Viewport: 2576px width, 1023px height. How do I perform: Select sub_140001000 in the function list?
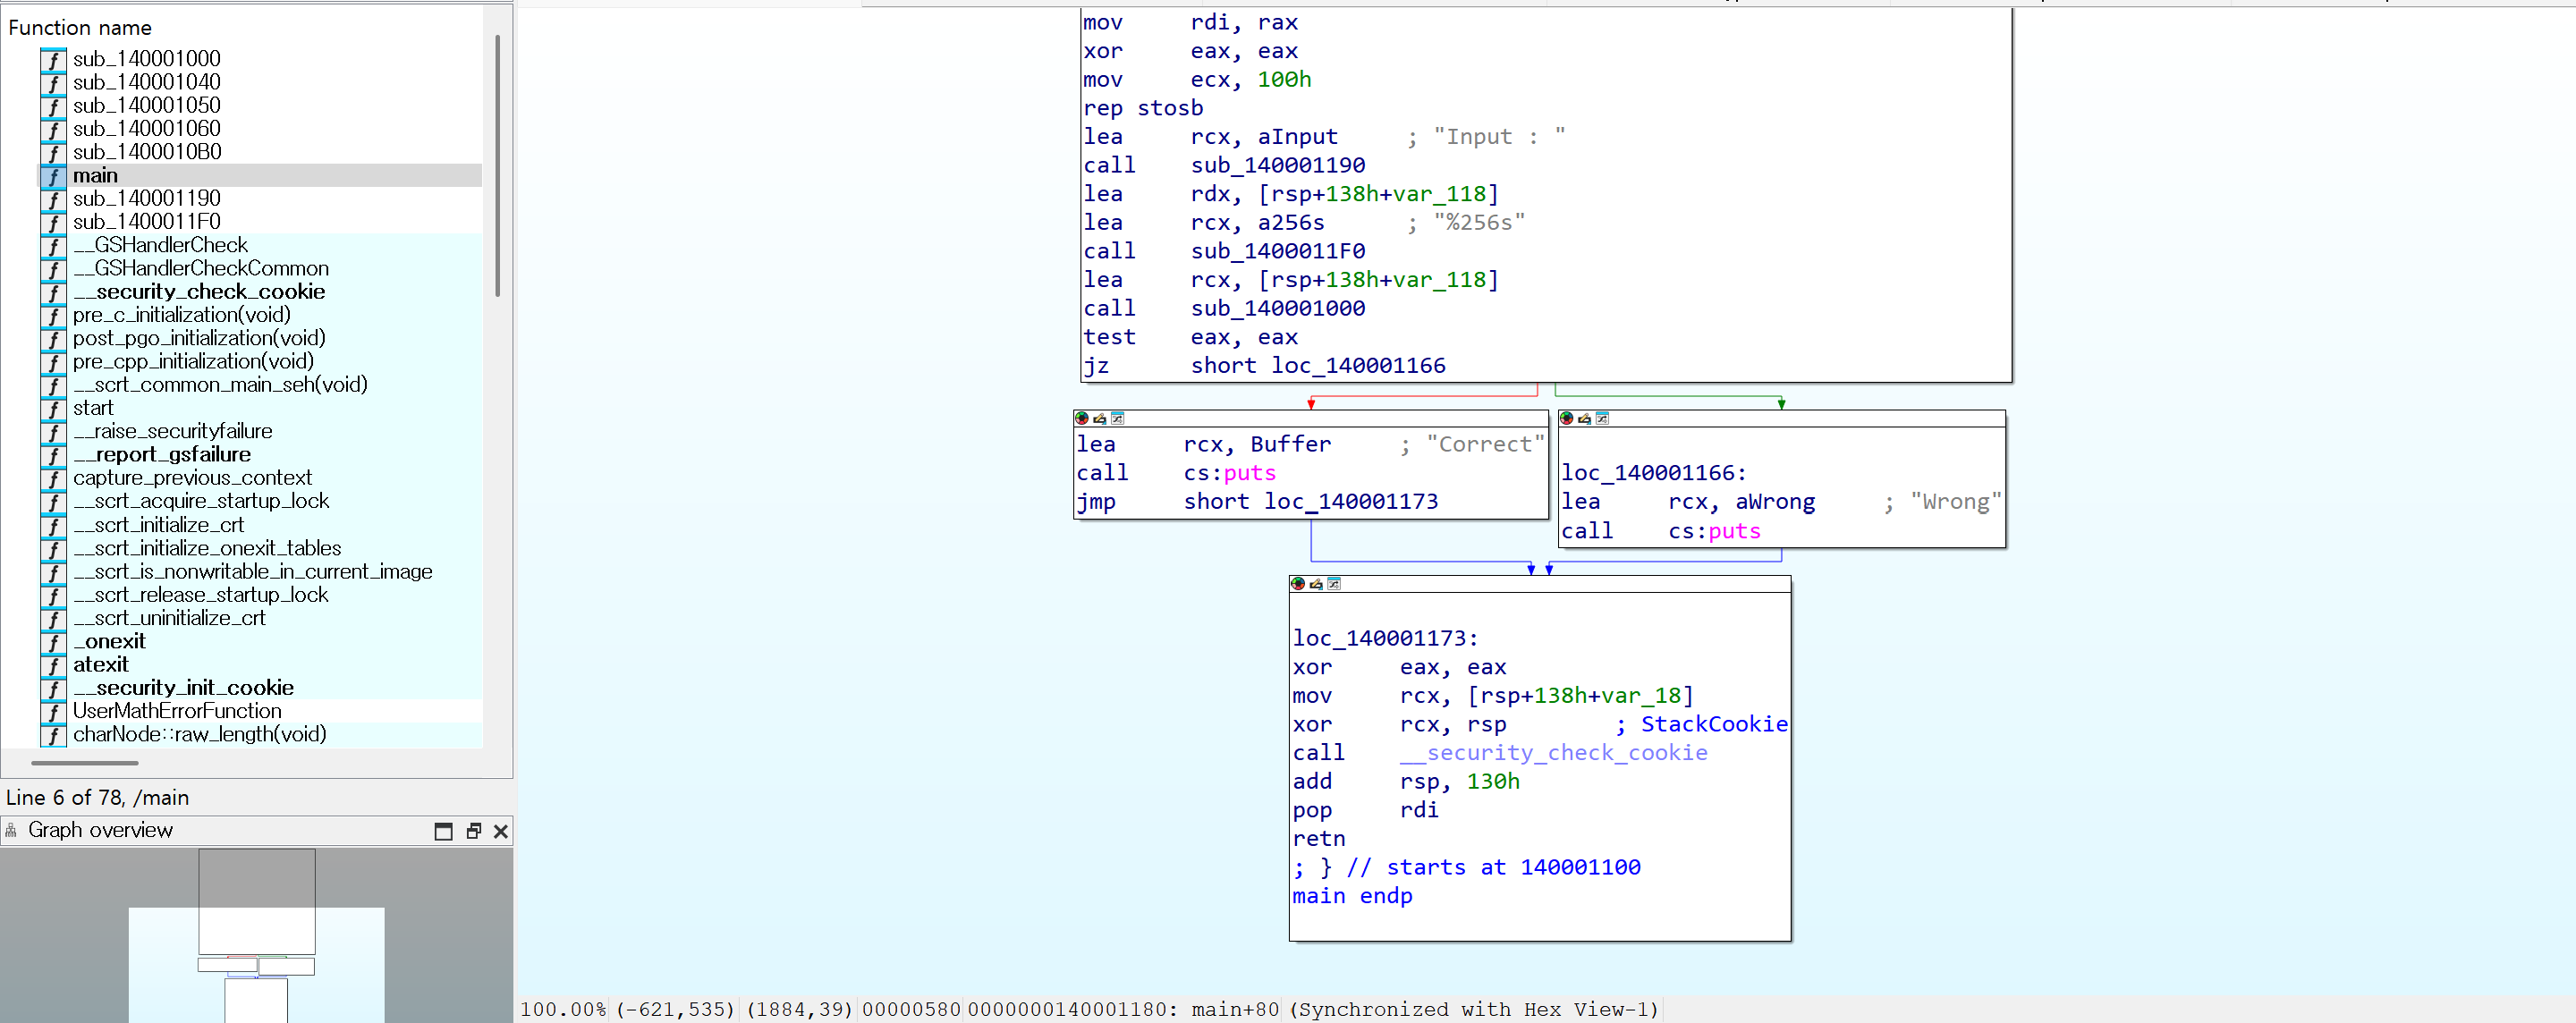coord(146,58)
